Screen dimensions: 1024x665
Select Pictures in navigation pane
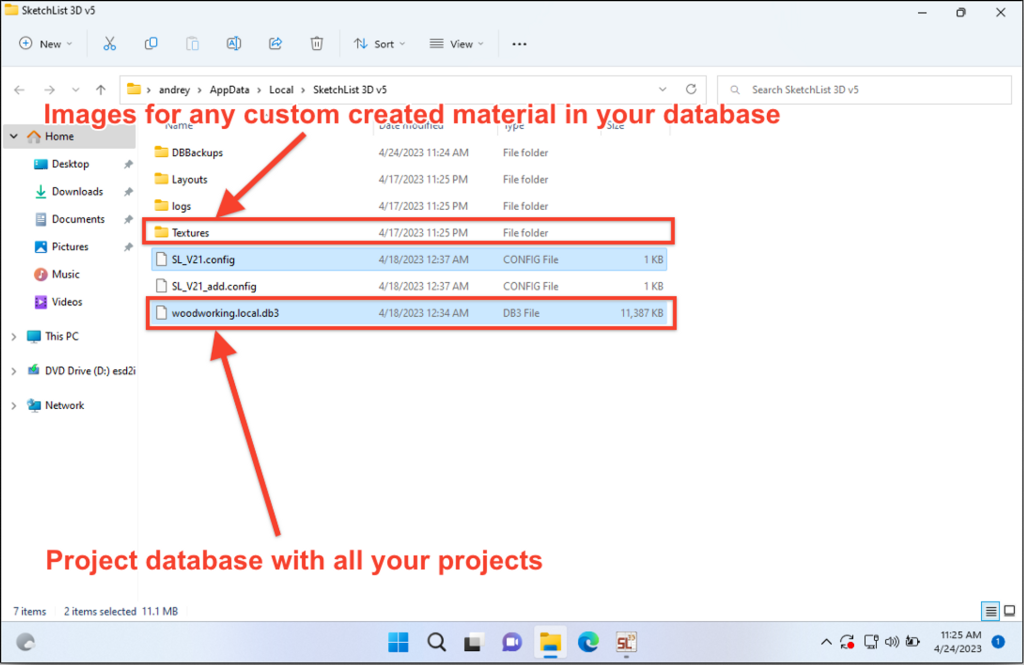click(x=71, y=246)
